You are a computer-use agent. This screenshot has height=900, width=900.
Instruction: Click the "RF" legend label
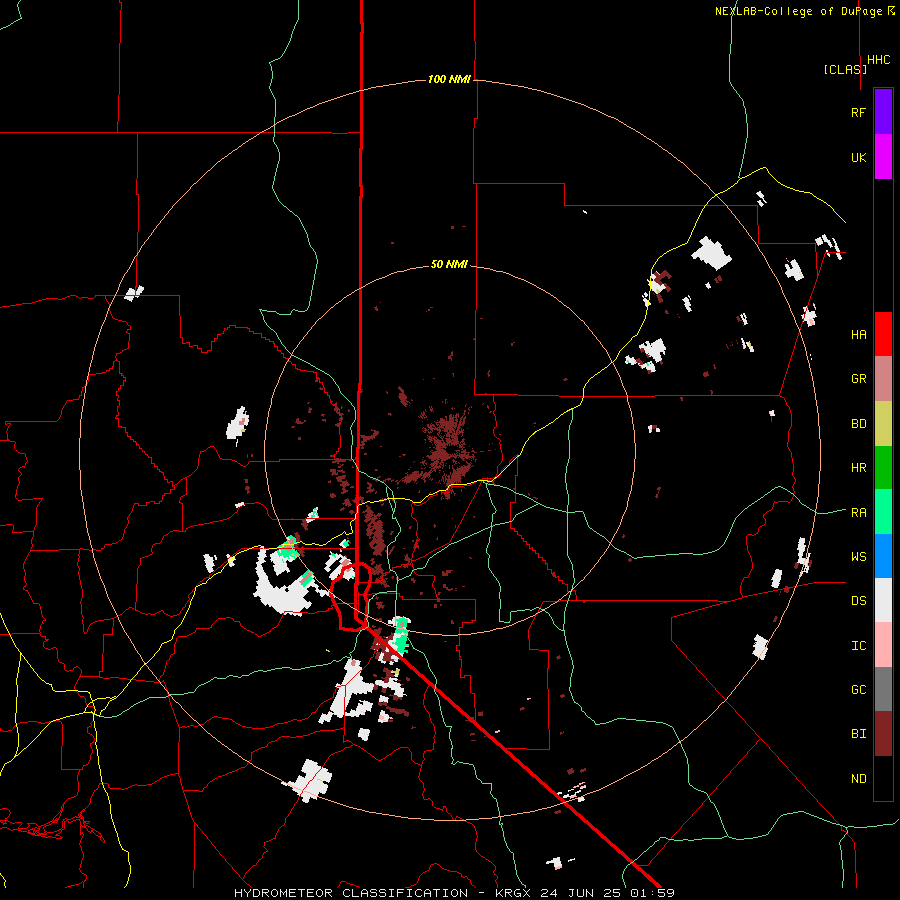point(858,112)
